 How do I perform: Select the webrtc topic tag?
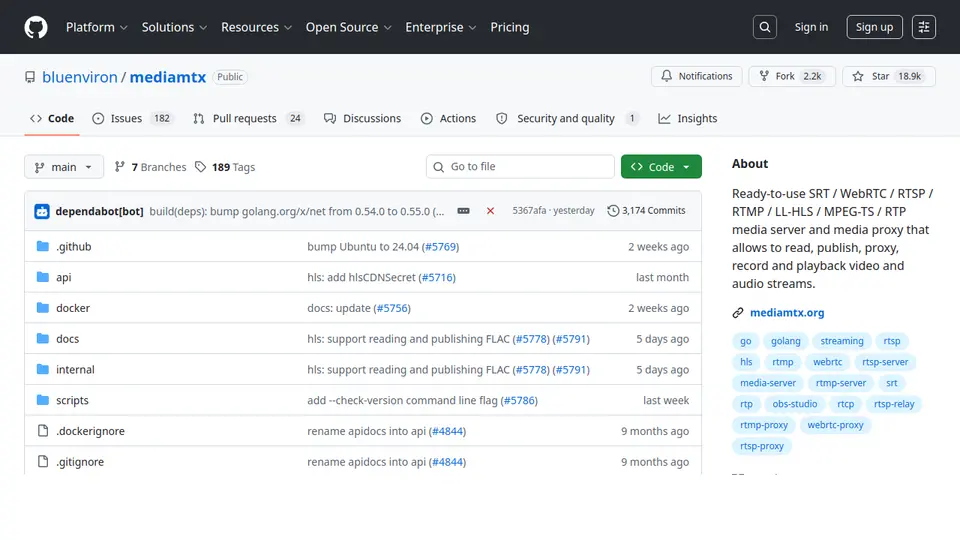coord(827,362)
